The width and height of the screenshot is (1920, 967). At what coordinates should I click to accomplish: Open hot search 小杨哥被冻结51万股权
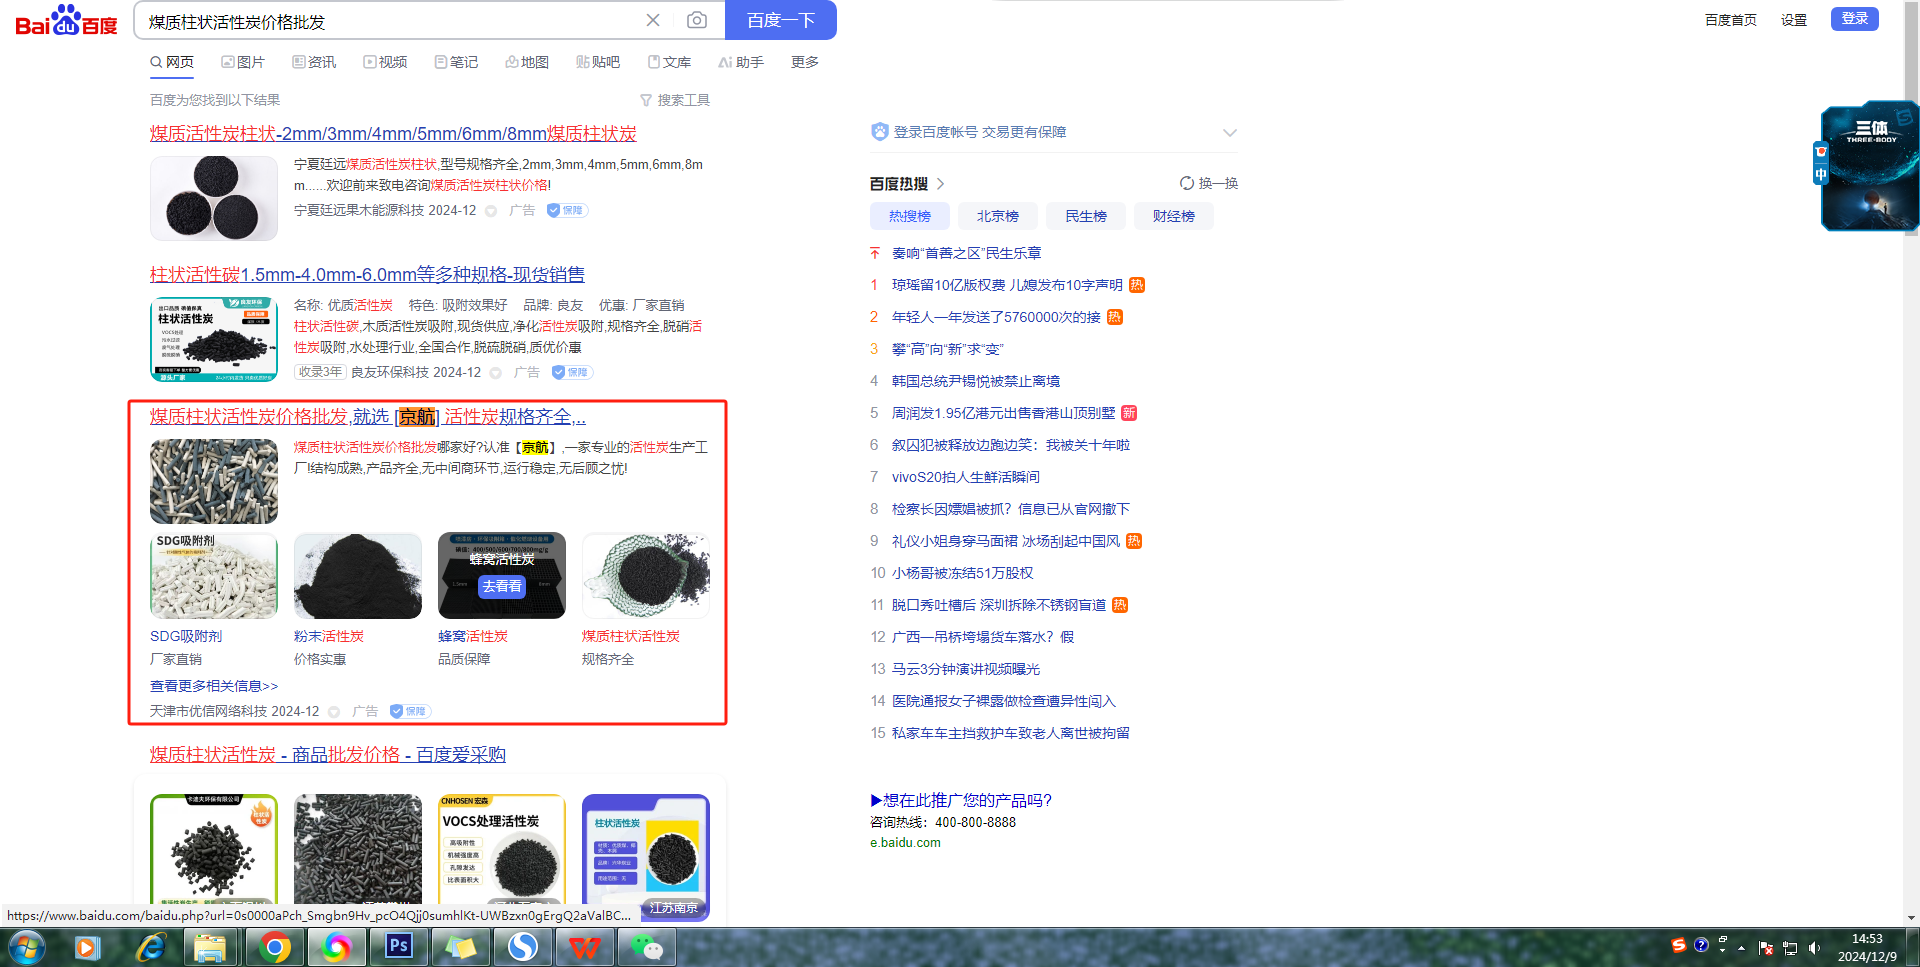point(963,573)
